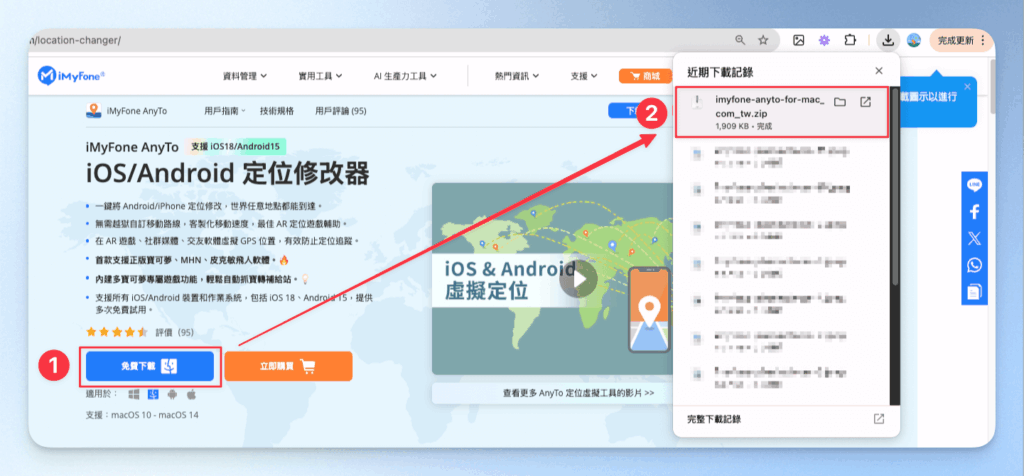Click the iOS/Android 定位修改器 heading
1024x476 pixels.
227,174
